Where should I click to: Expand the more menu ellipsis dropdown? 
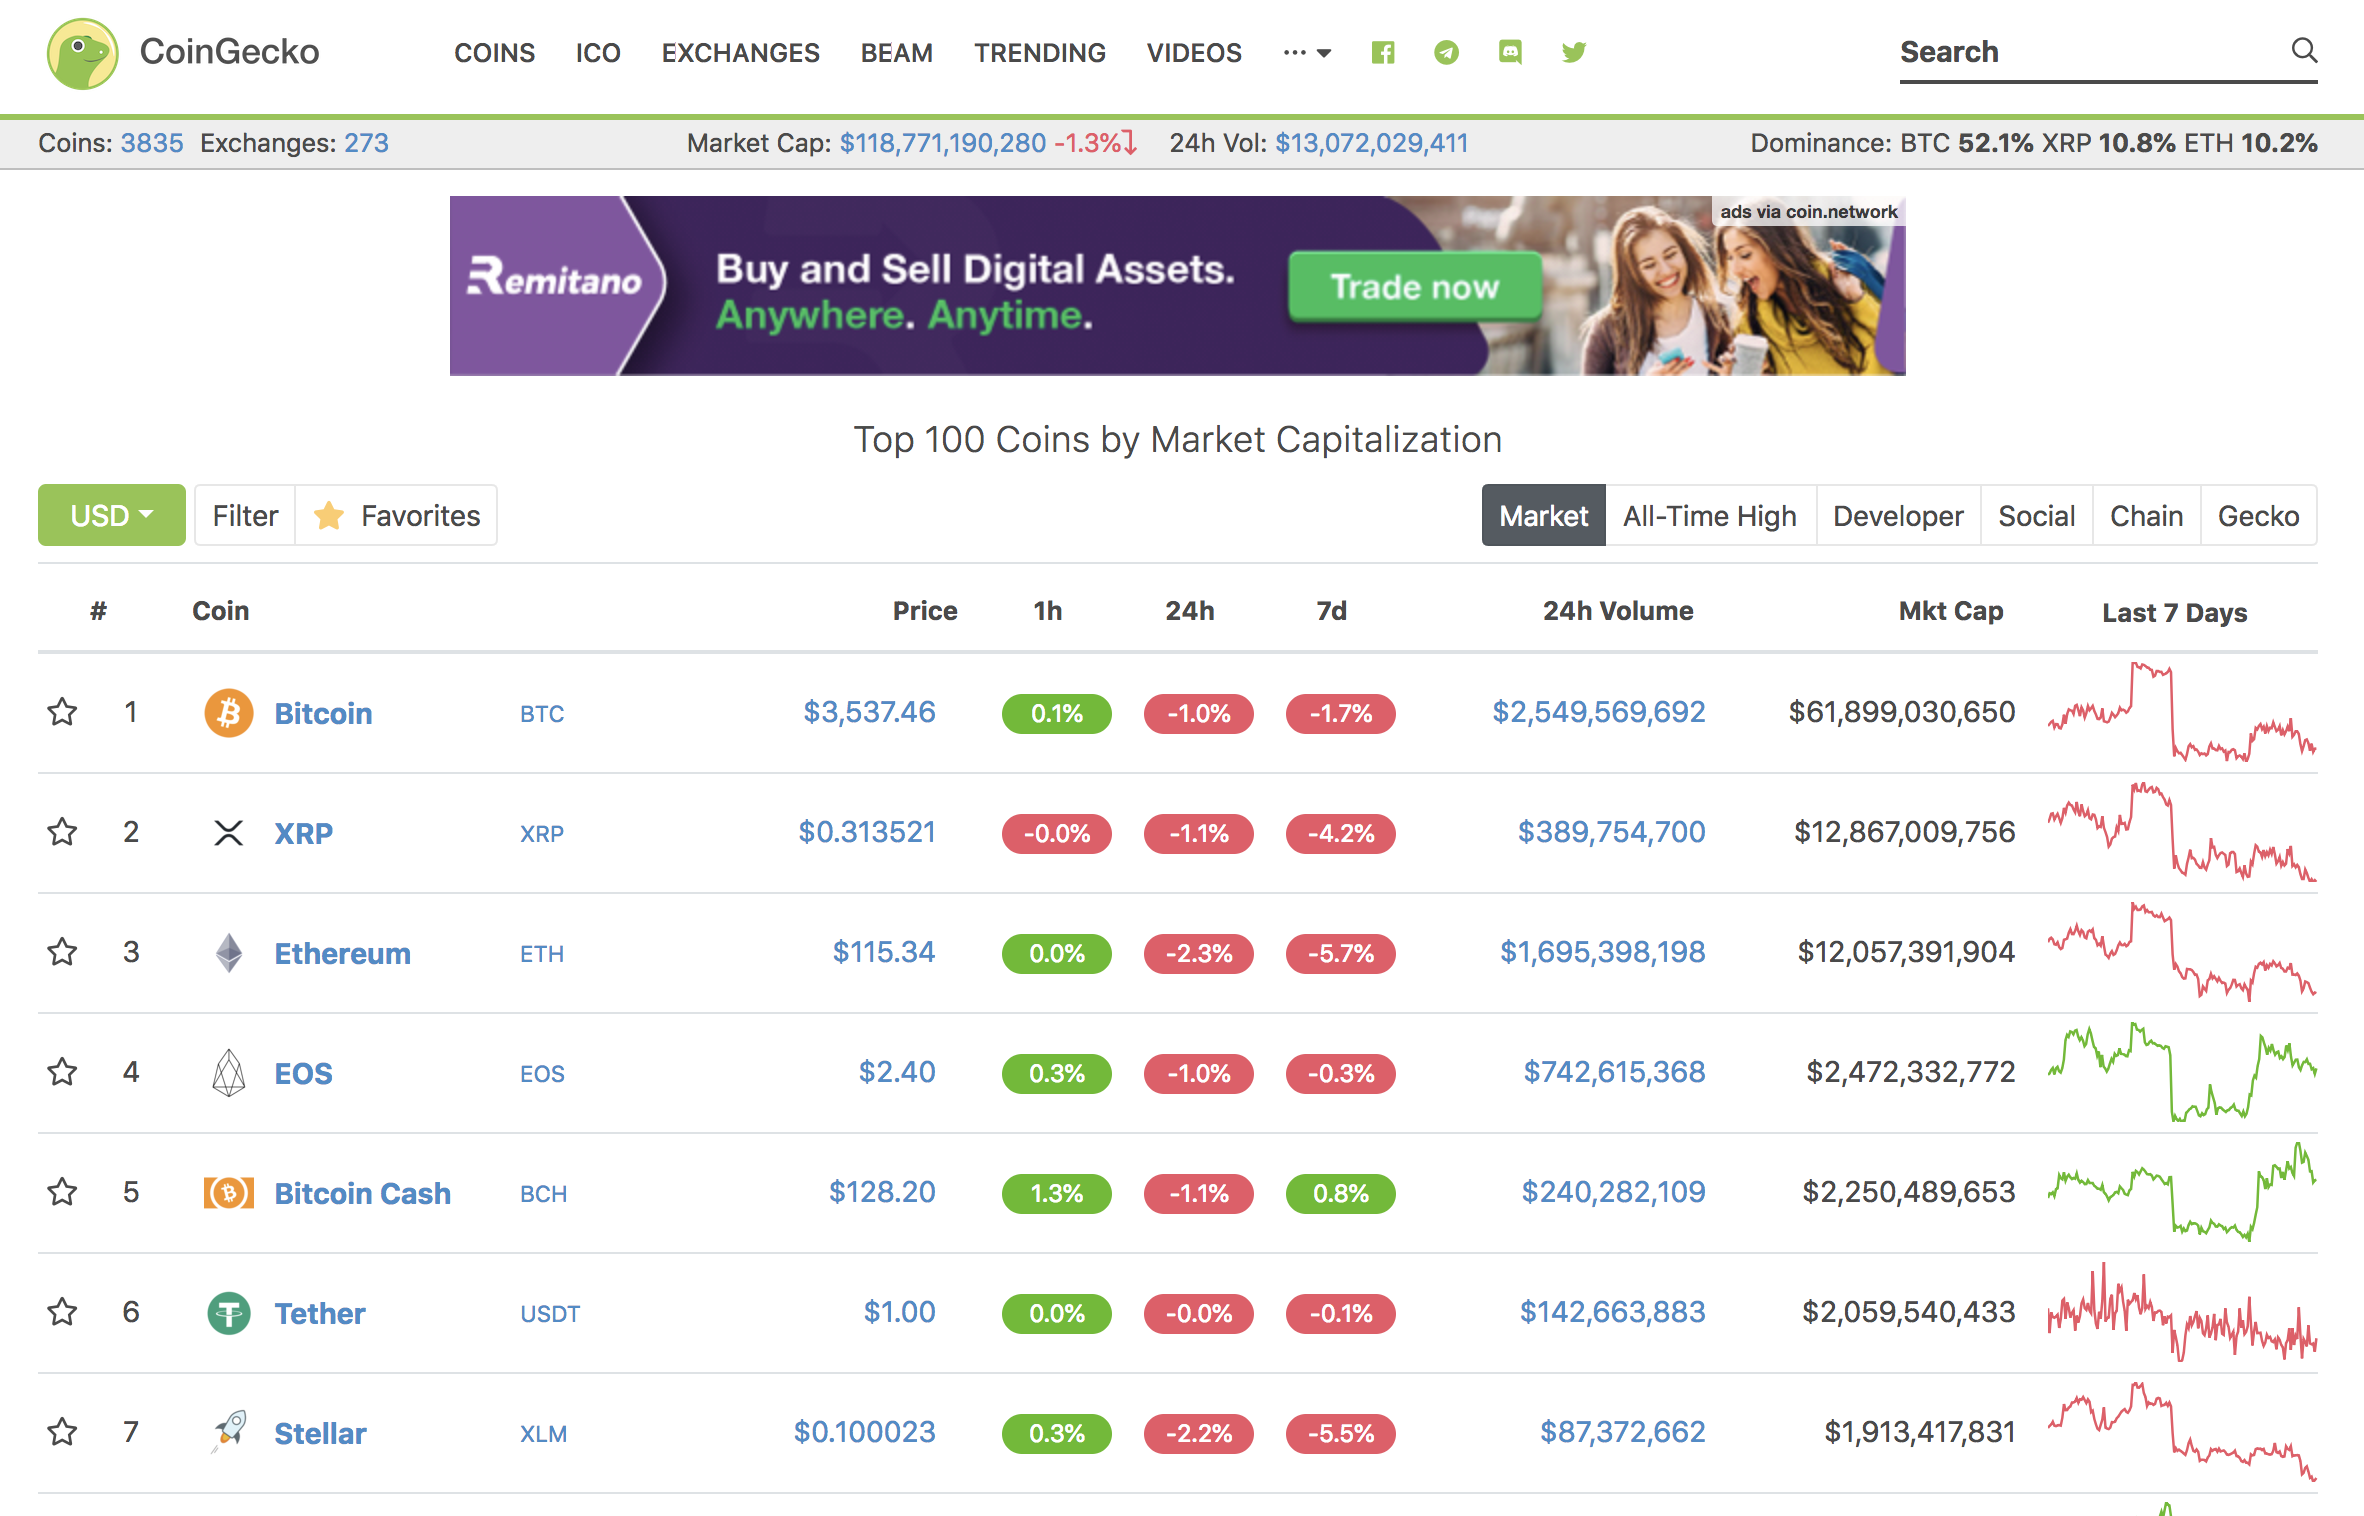click(x=1306, y=52)
